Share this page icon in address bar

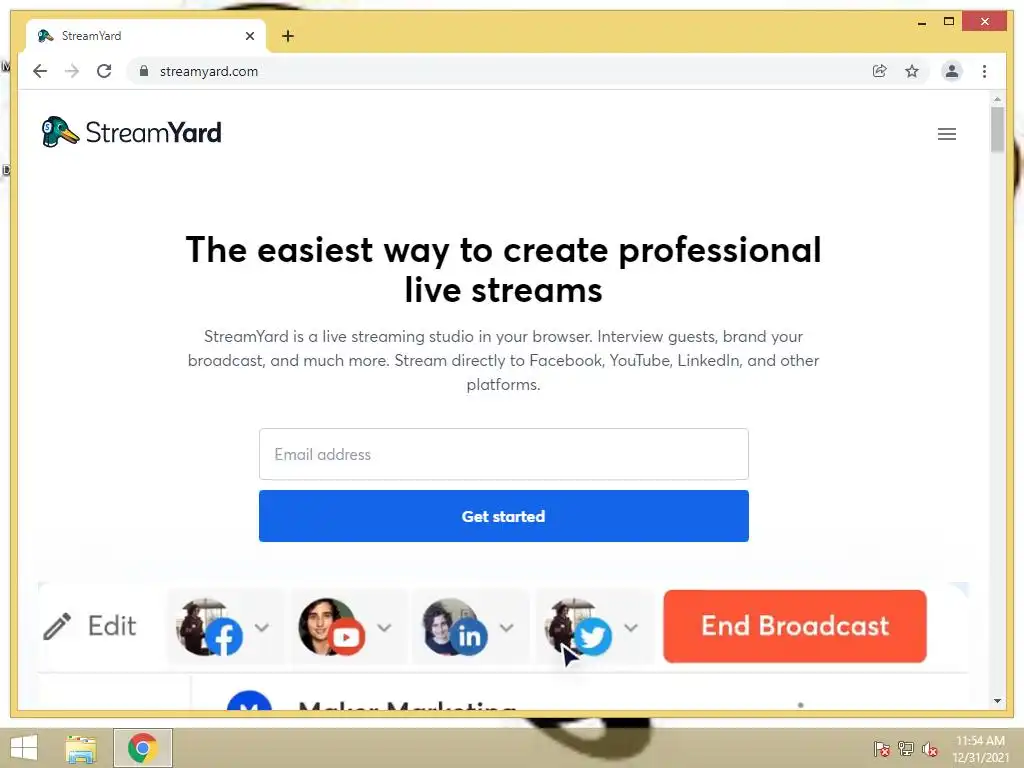[880, 71]
